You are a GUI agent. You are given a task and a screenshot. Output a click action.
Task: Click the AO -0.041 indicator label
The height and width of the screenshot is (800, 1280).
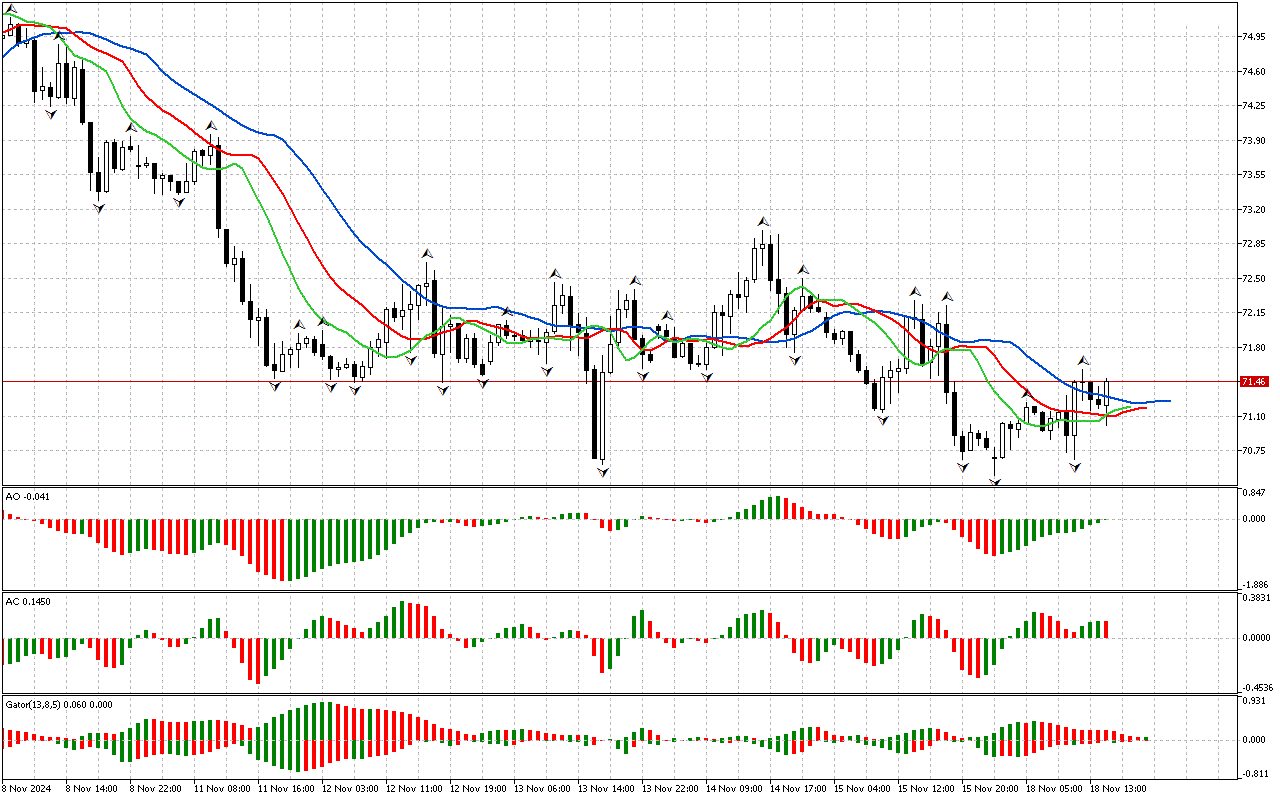[x=27, y=496]
